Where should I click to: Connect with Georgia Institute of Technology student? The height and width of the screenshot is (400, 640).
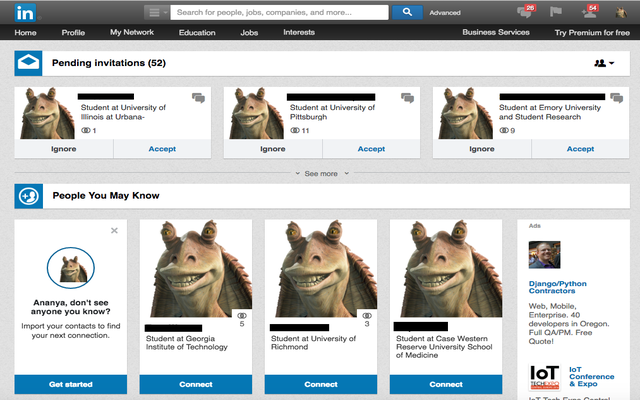pyautogui.click(x=196, y=384)
